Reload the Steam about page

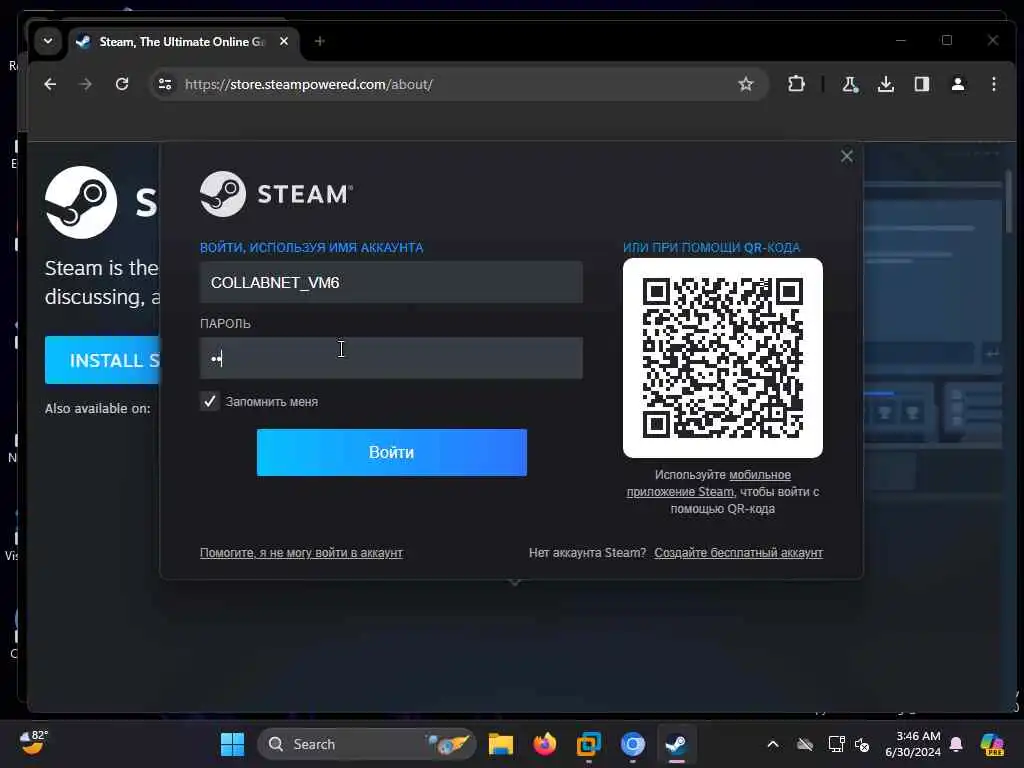click(x=122, y=84)
